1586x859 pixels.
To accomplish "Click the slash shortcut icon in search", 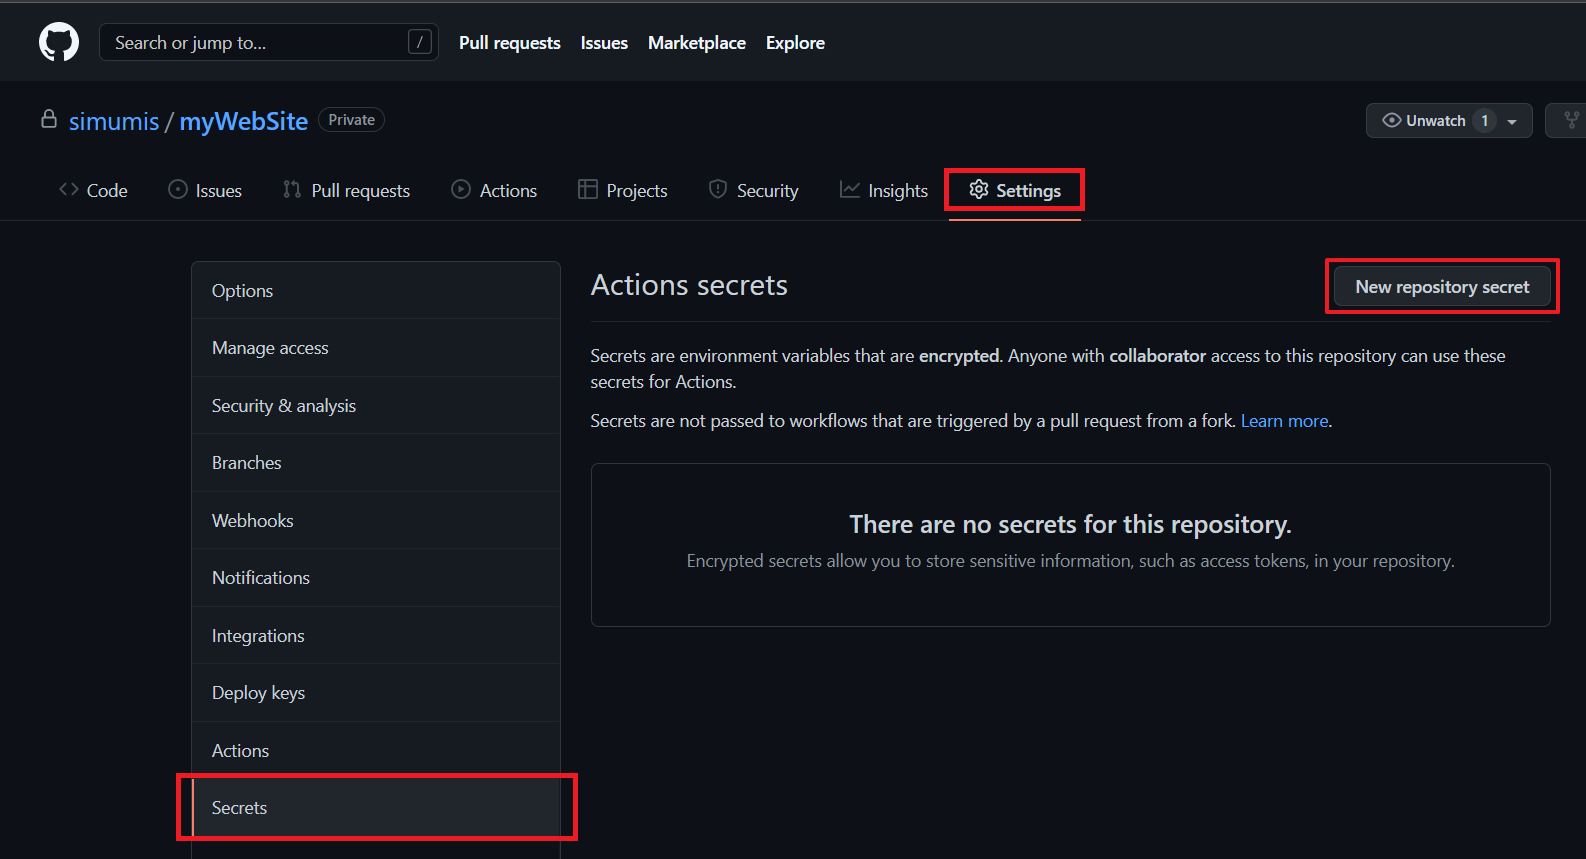I will point(420,42).
